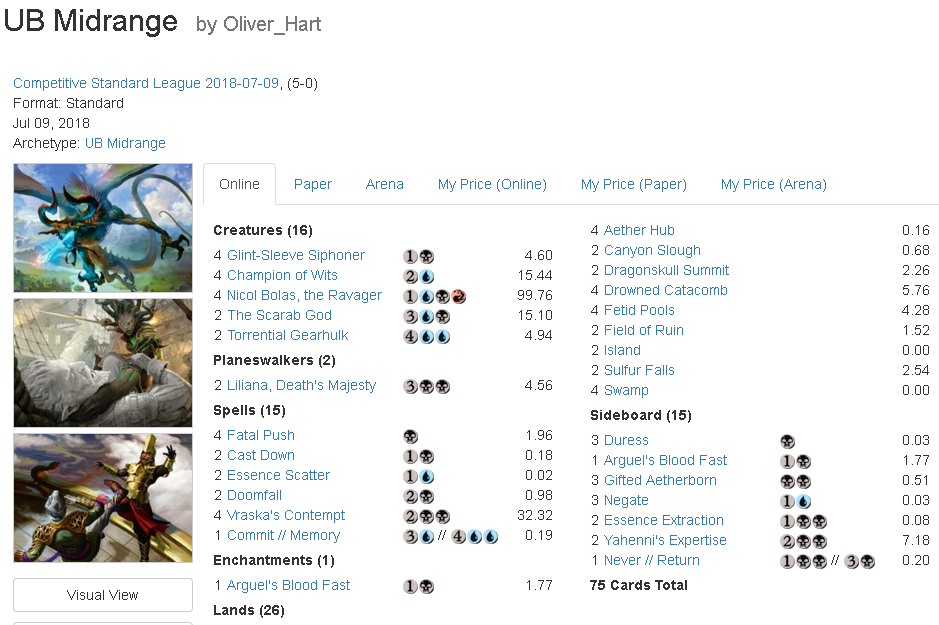The image size is (939, 625).
Task: Switch to the Paper price tab
Action: pyautogui.click(x=313, y=184)
